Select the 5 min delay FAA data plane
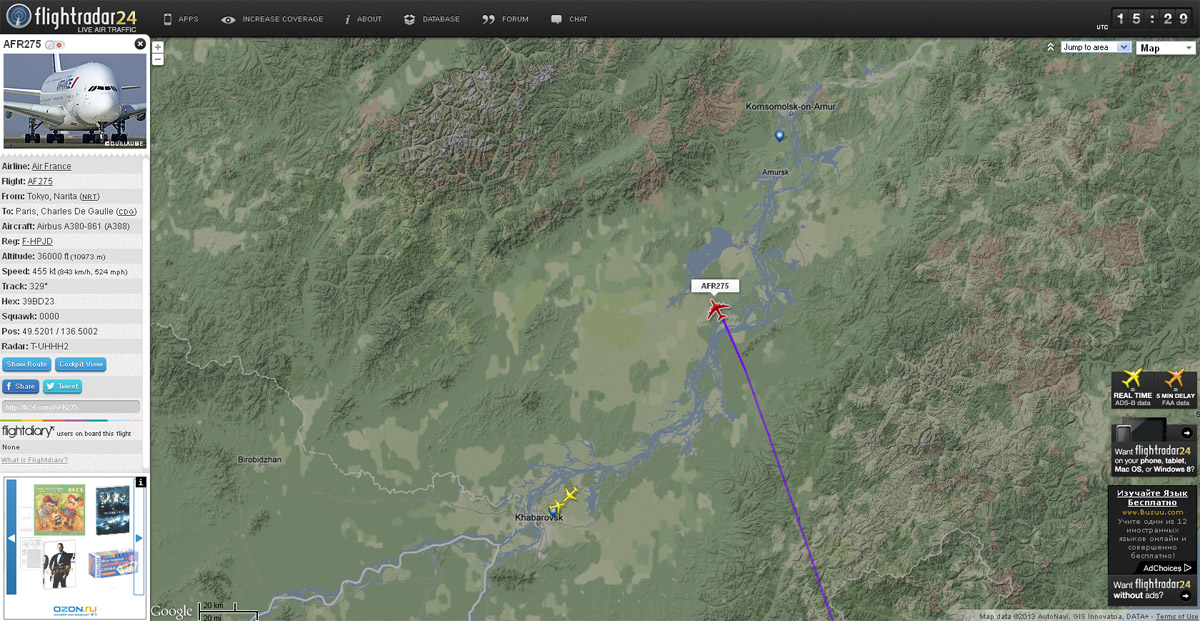Screen dimensions: 1200x621 (1175, 388)
